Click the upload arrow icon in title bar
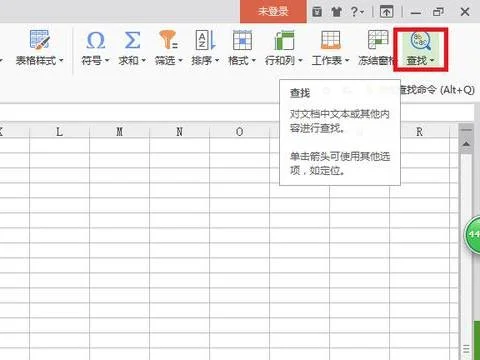 [387, 12]
